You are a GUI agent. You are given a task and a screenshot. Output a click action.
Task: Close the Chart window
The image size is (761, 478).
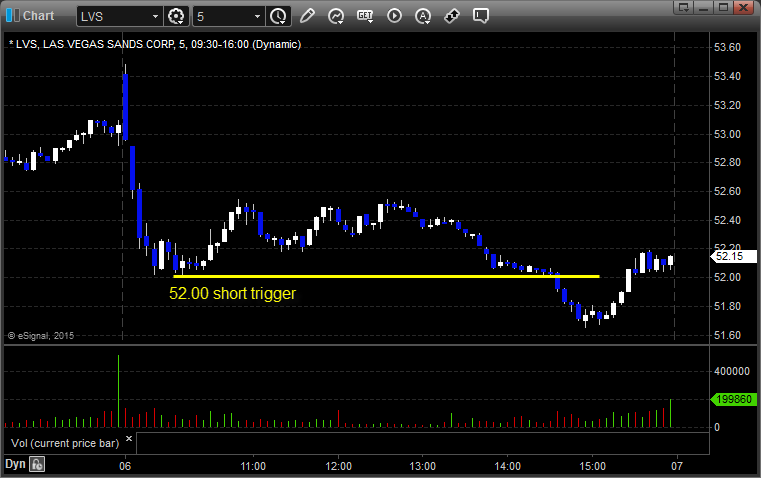pyautogui.click(x=744, y=7)
